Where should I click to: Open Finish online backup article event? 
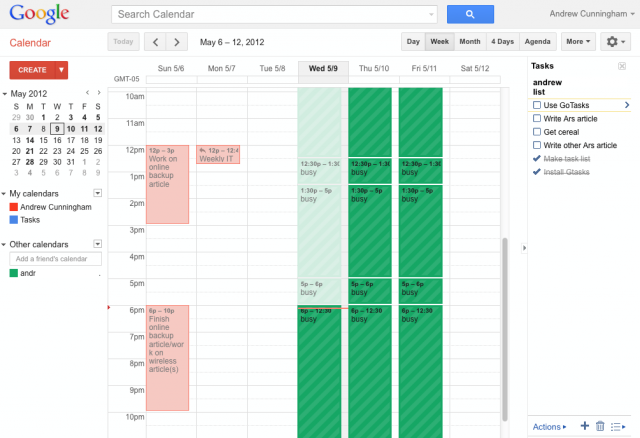pos(167,358)
